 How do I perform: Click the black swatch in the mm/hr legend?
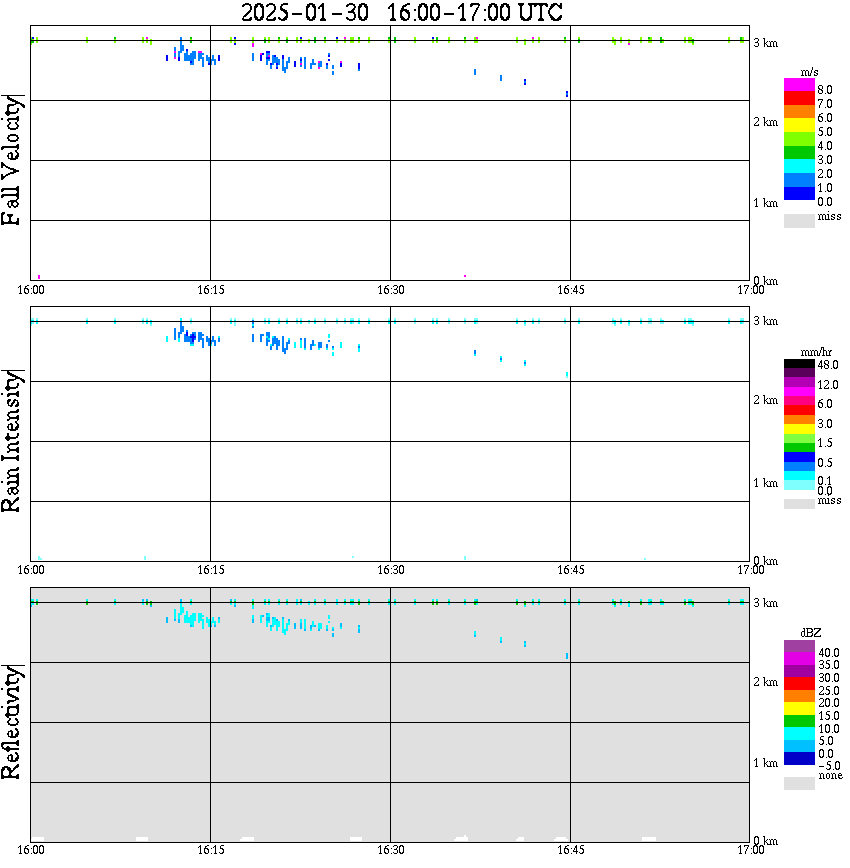(x=799, y=364)
